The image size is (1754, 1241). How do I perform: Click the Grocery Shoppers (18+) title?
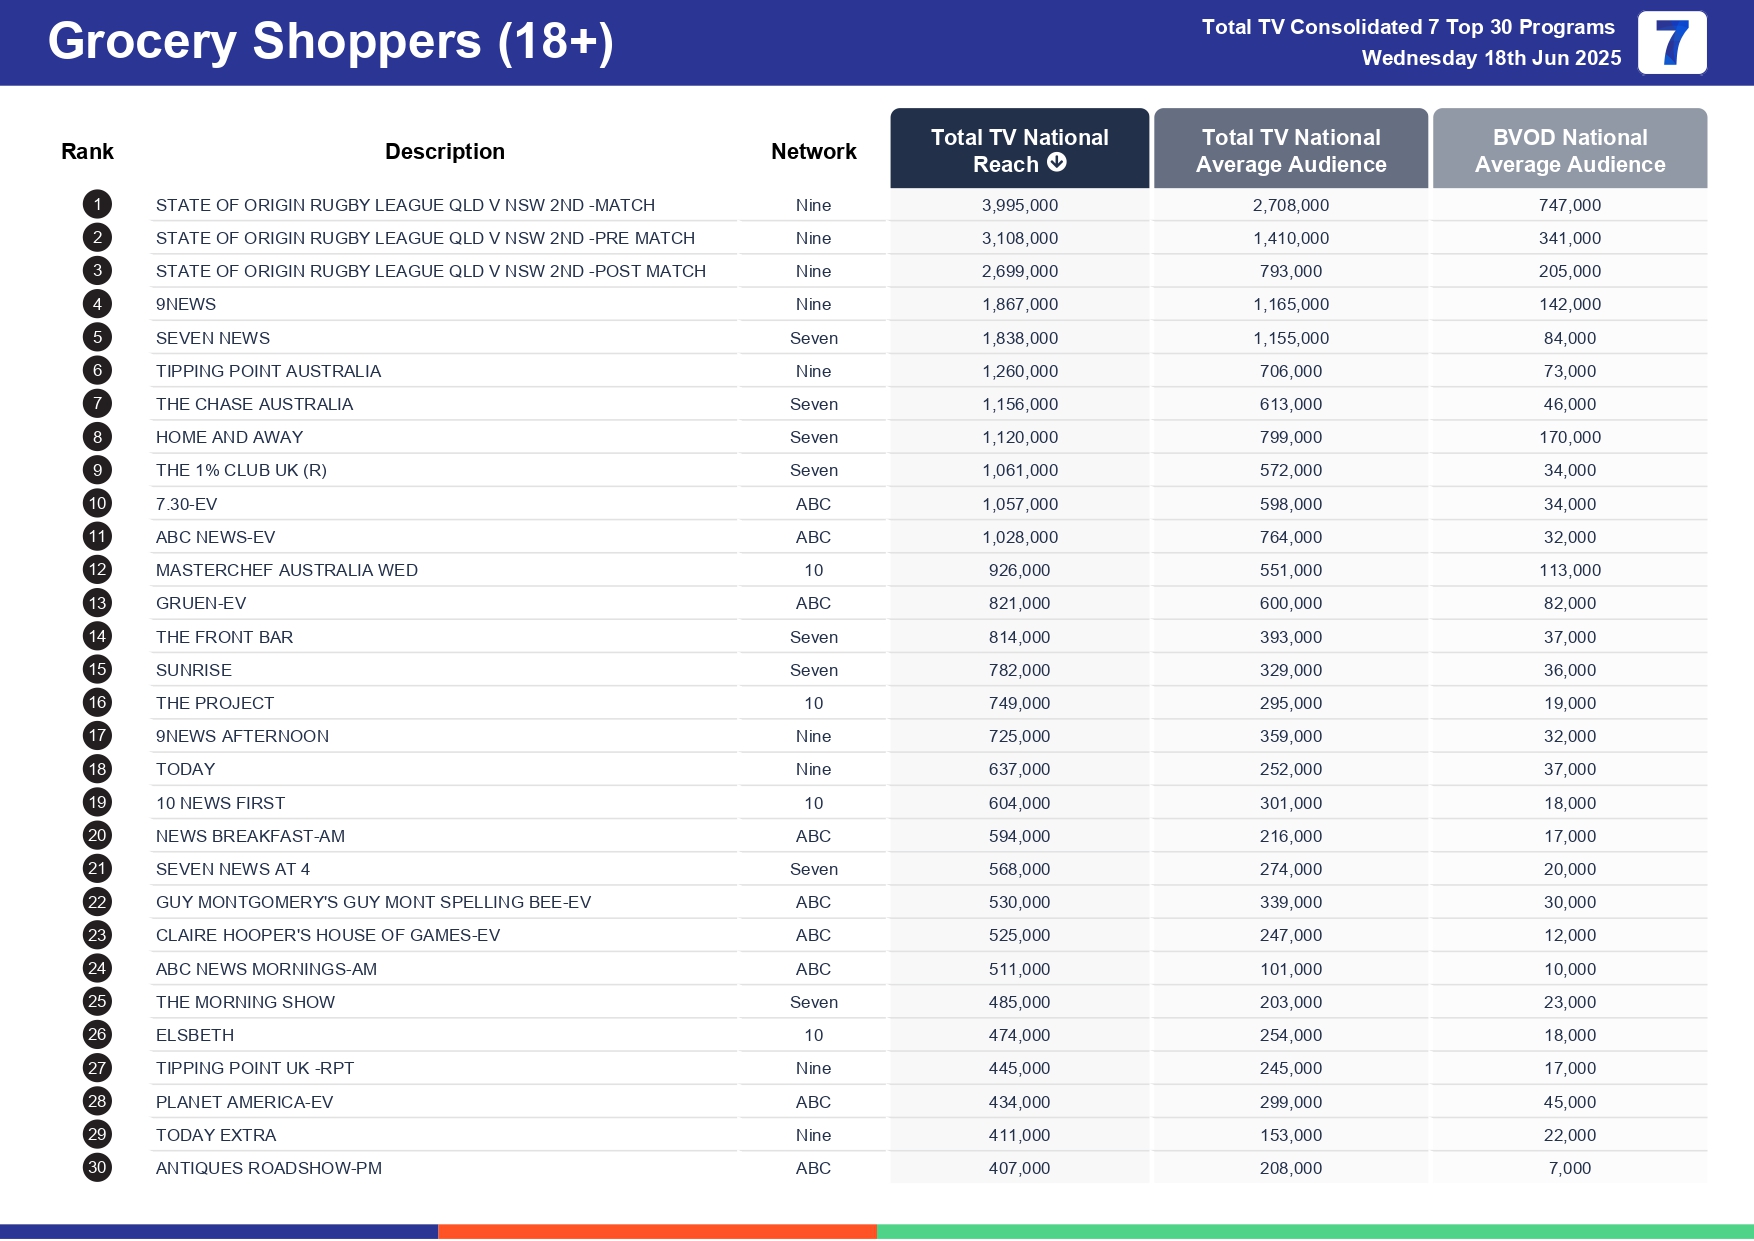331,42
